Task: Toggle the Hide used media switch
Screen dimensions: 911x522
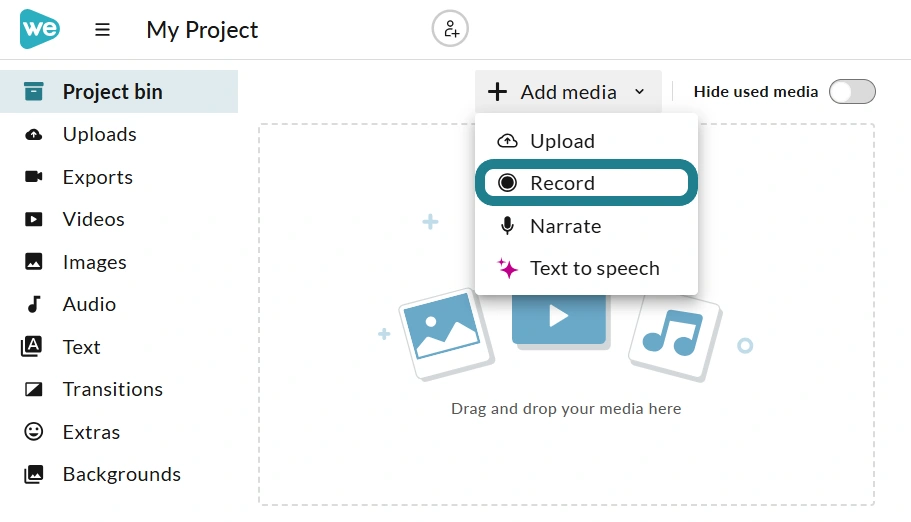Action: pyautogui.click(x=852, y=92)
